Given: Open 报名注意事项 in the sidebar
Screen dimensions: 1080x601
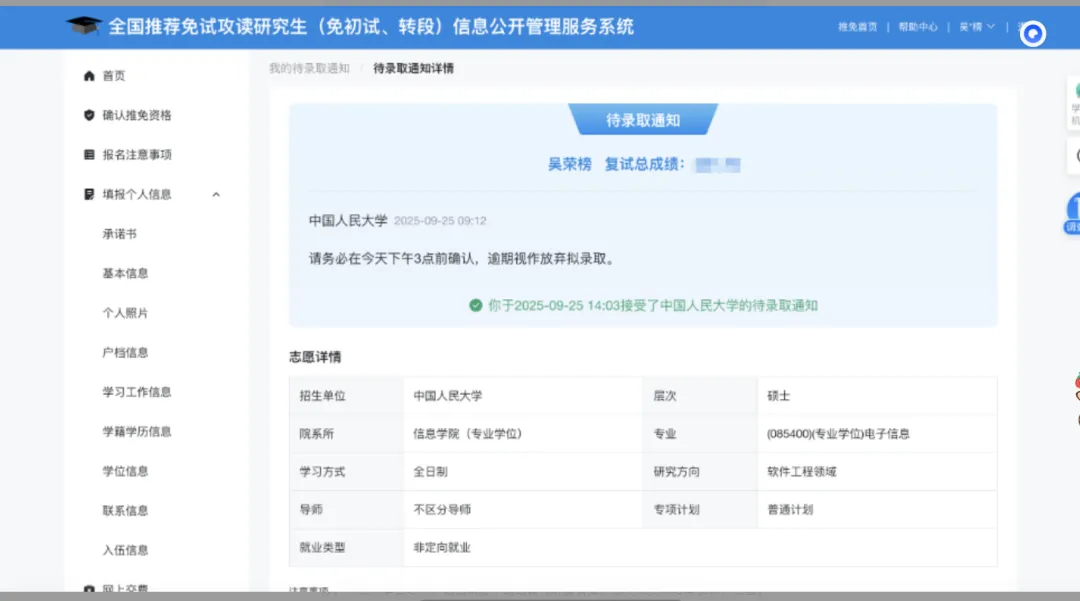Looking at the screenshot, I should (x=136, y=154).
